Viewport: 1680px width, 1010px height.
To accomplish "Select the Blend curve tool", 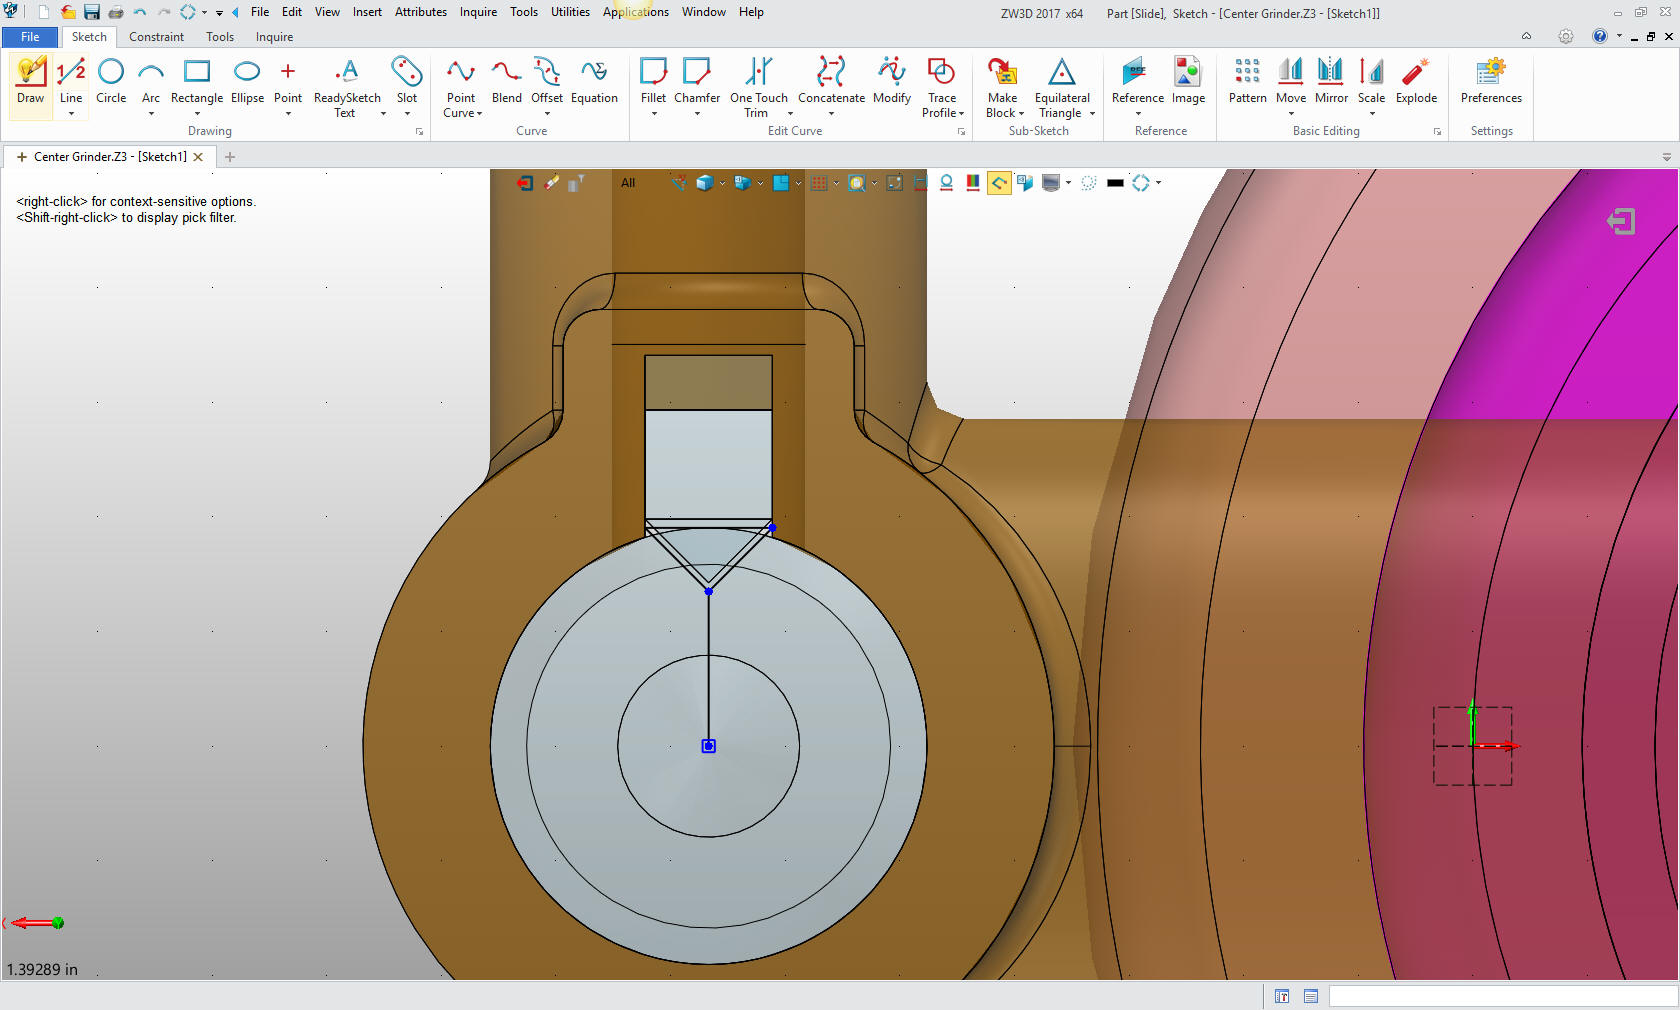I will (506, 82).
